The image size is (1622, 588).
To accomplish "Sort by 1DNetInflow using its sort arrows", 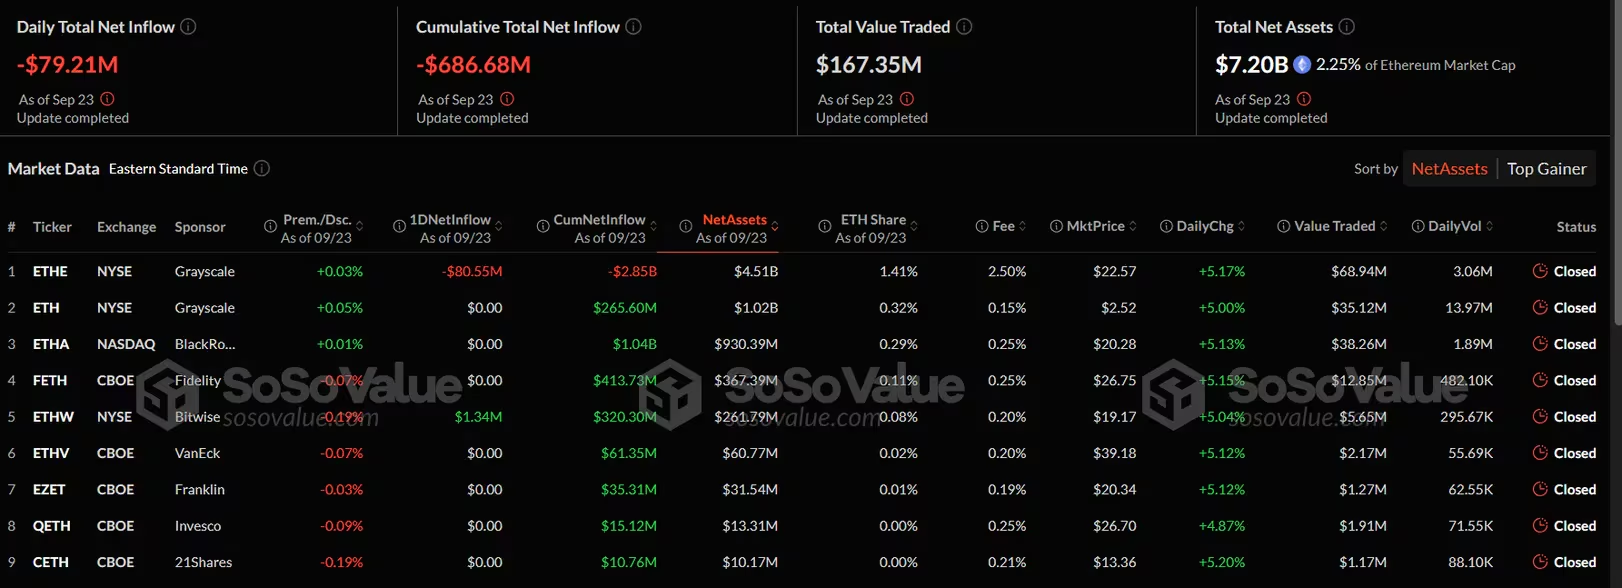I will (499, 227).
